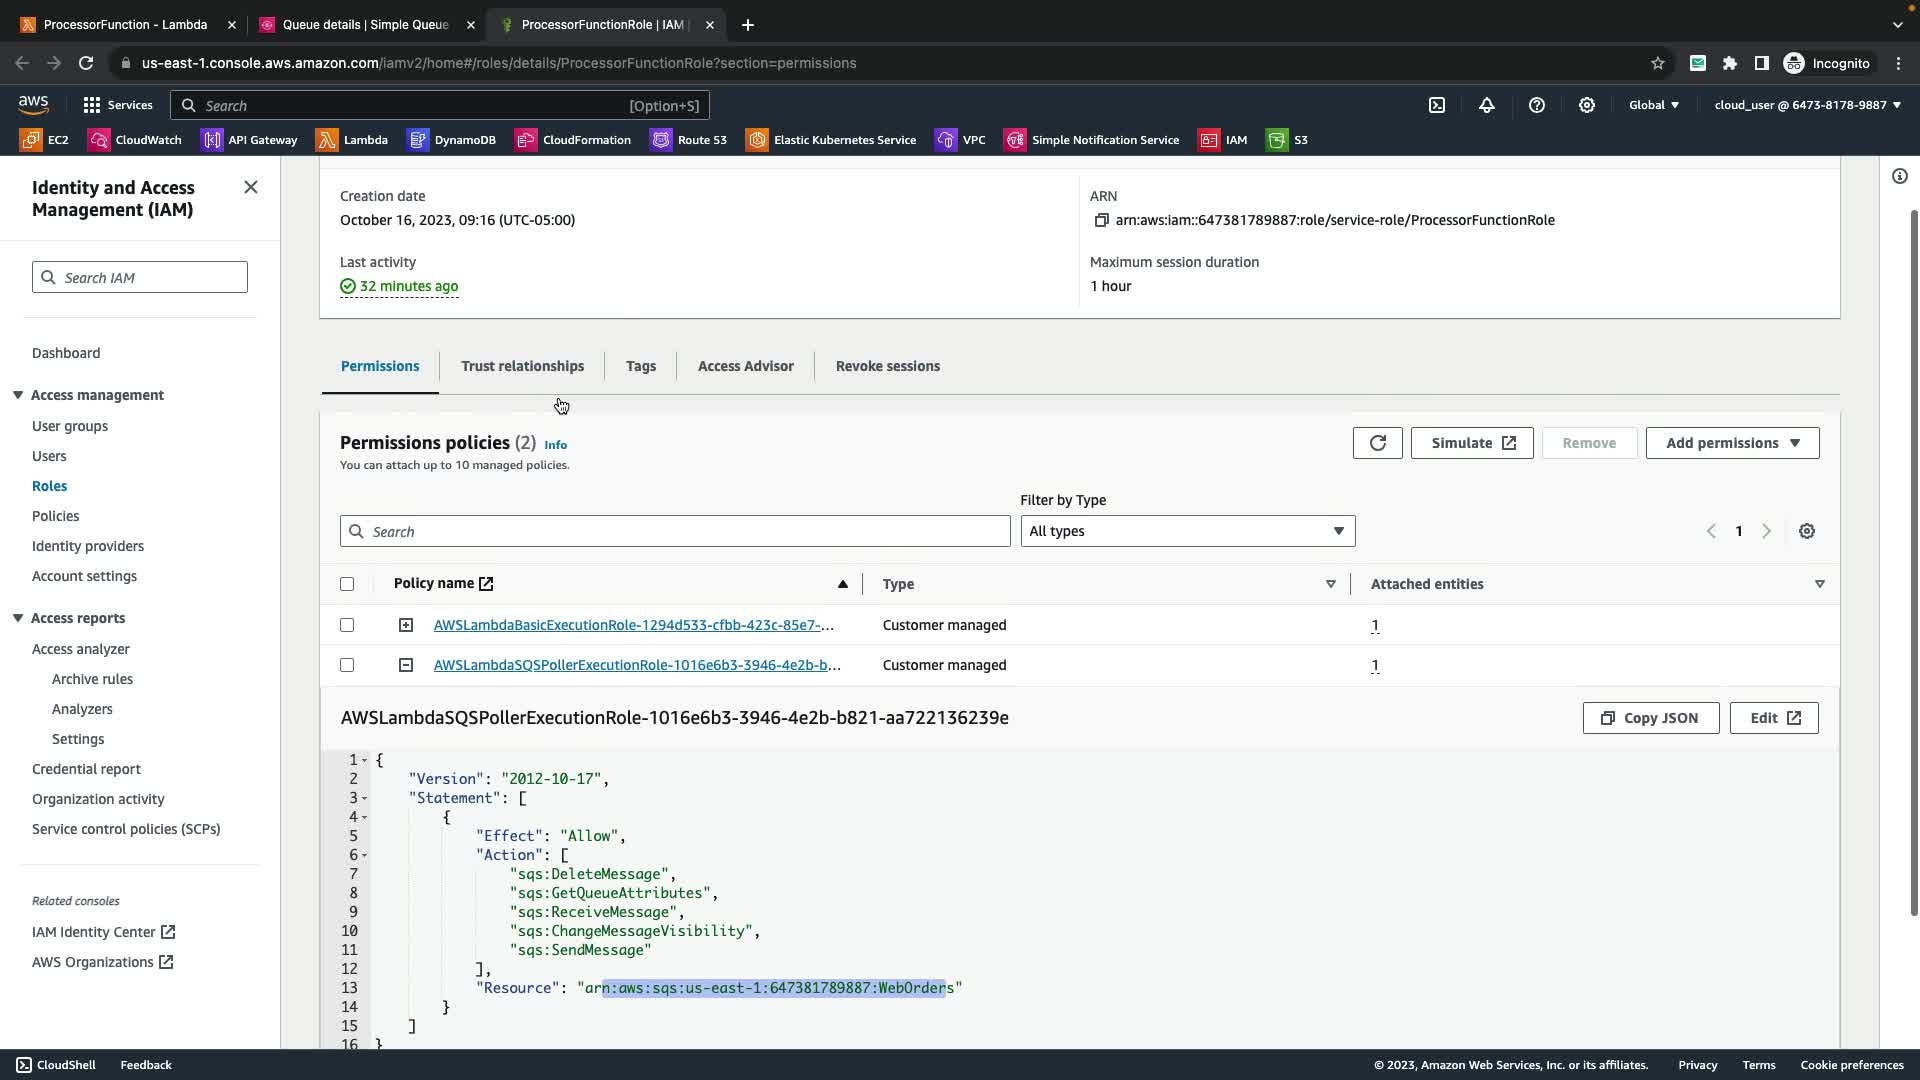Check the AWSLambdaBasicExecutionRole policy checkbox
Viewport: 1920px width, 1080px height.
point(347,625)
